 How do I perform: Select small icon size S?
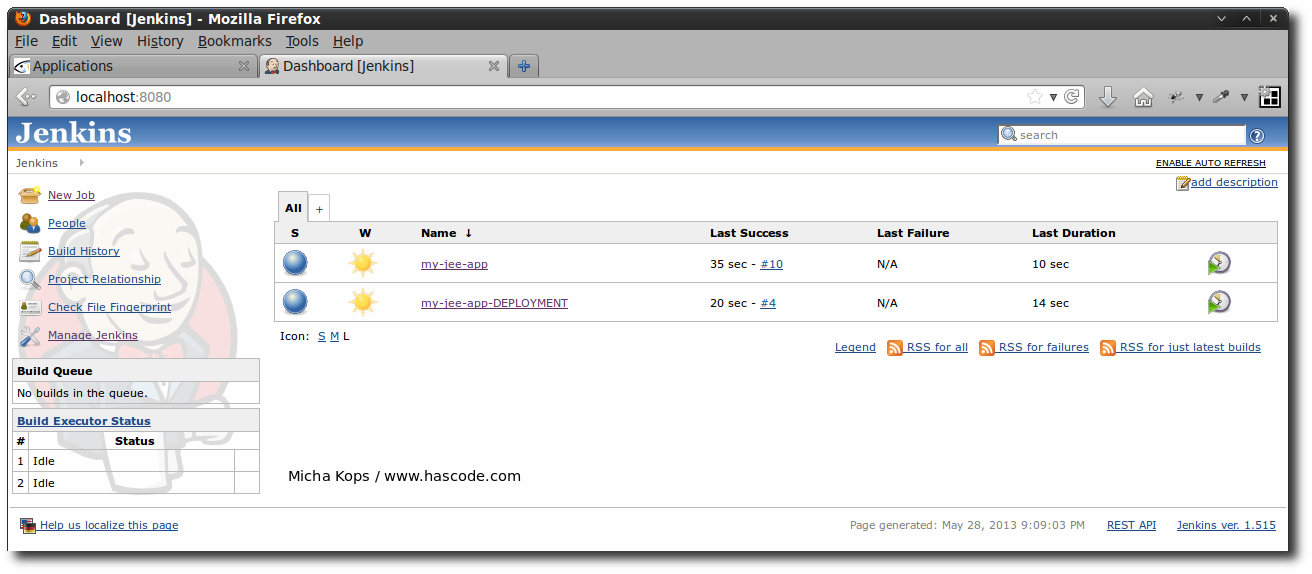click(321, 336)
